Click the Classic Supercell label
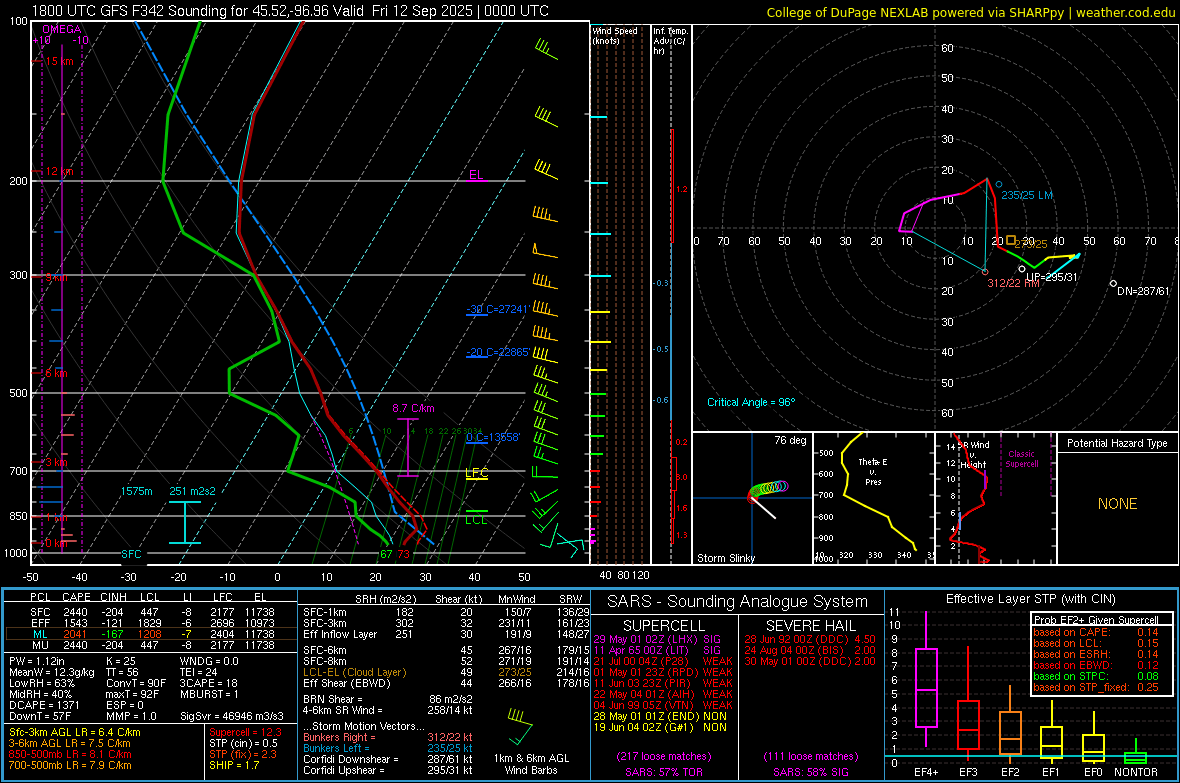The image size is (1180, 783). pos(1021,459)
